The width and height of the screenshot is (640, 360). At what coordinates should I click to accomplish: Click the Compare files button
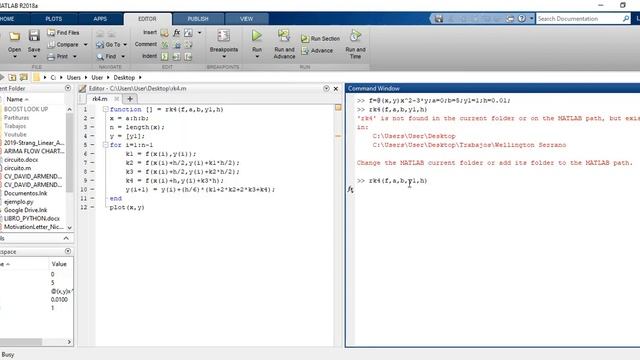pos(63,44)
